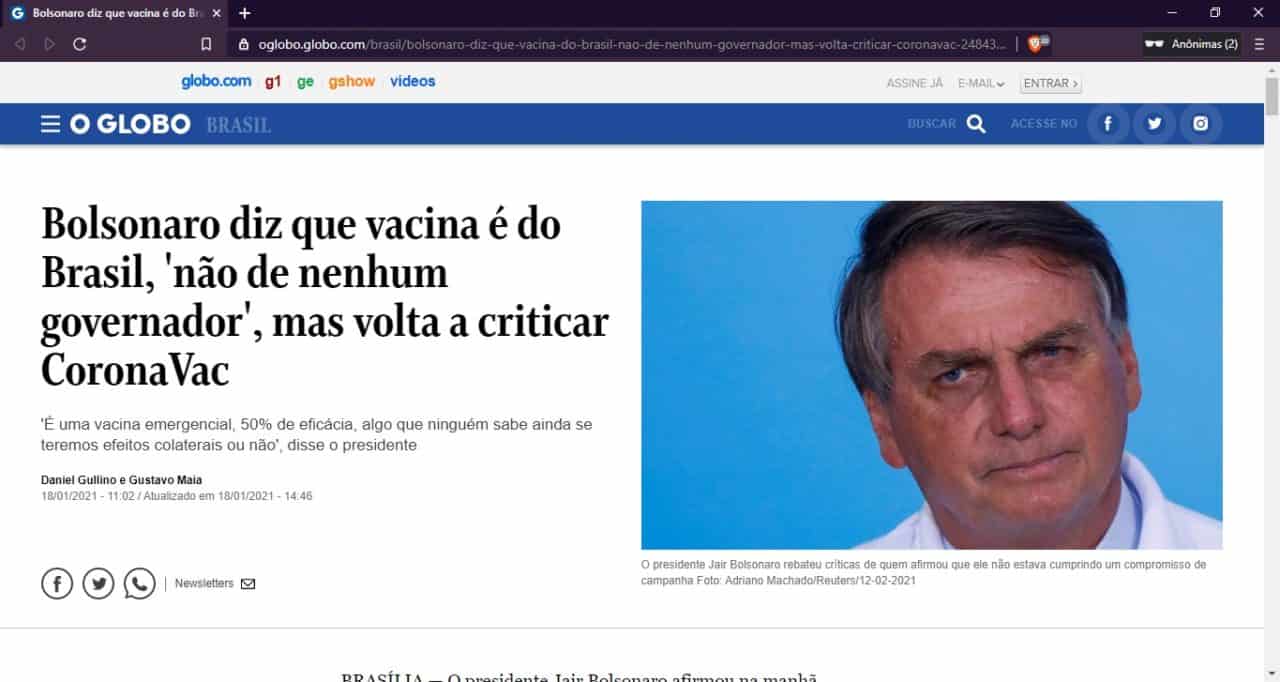Click the search magnifier icon

tap(976, 124)
